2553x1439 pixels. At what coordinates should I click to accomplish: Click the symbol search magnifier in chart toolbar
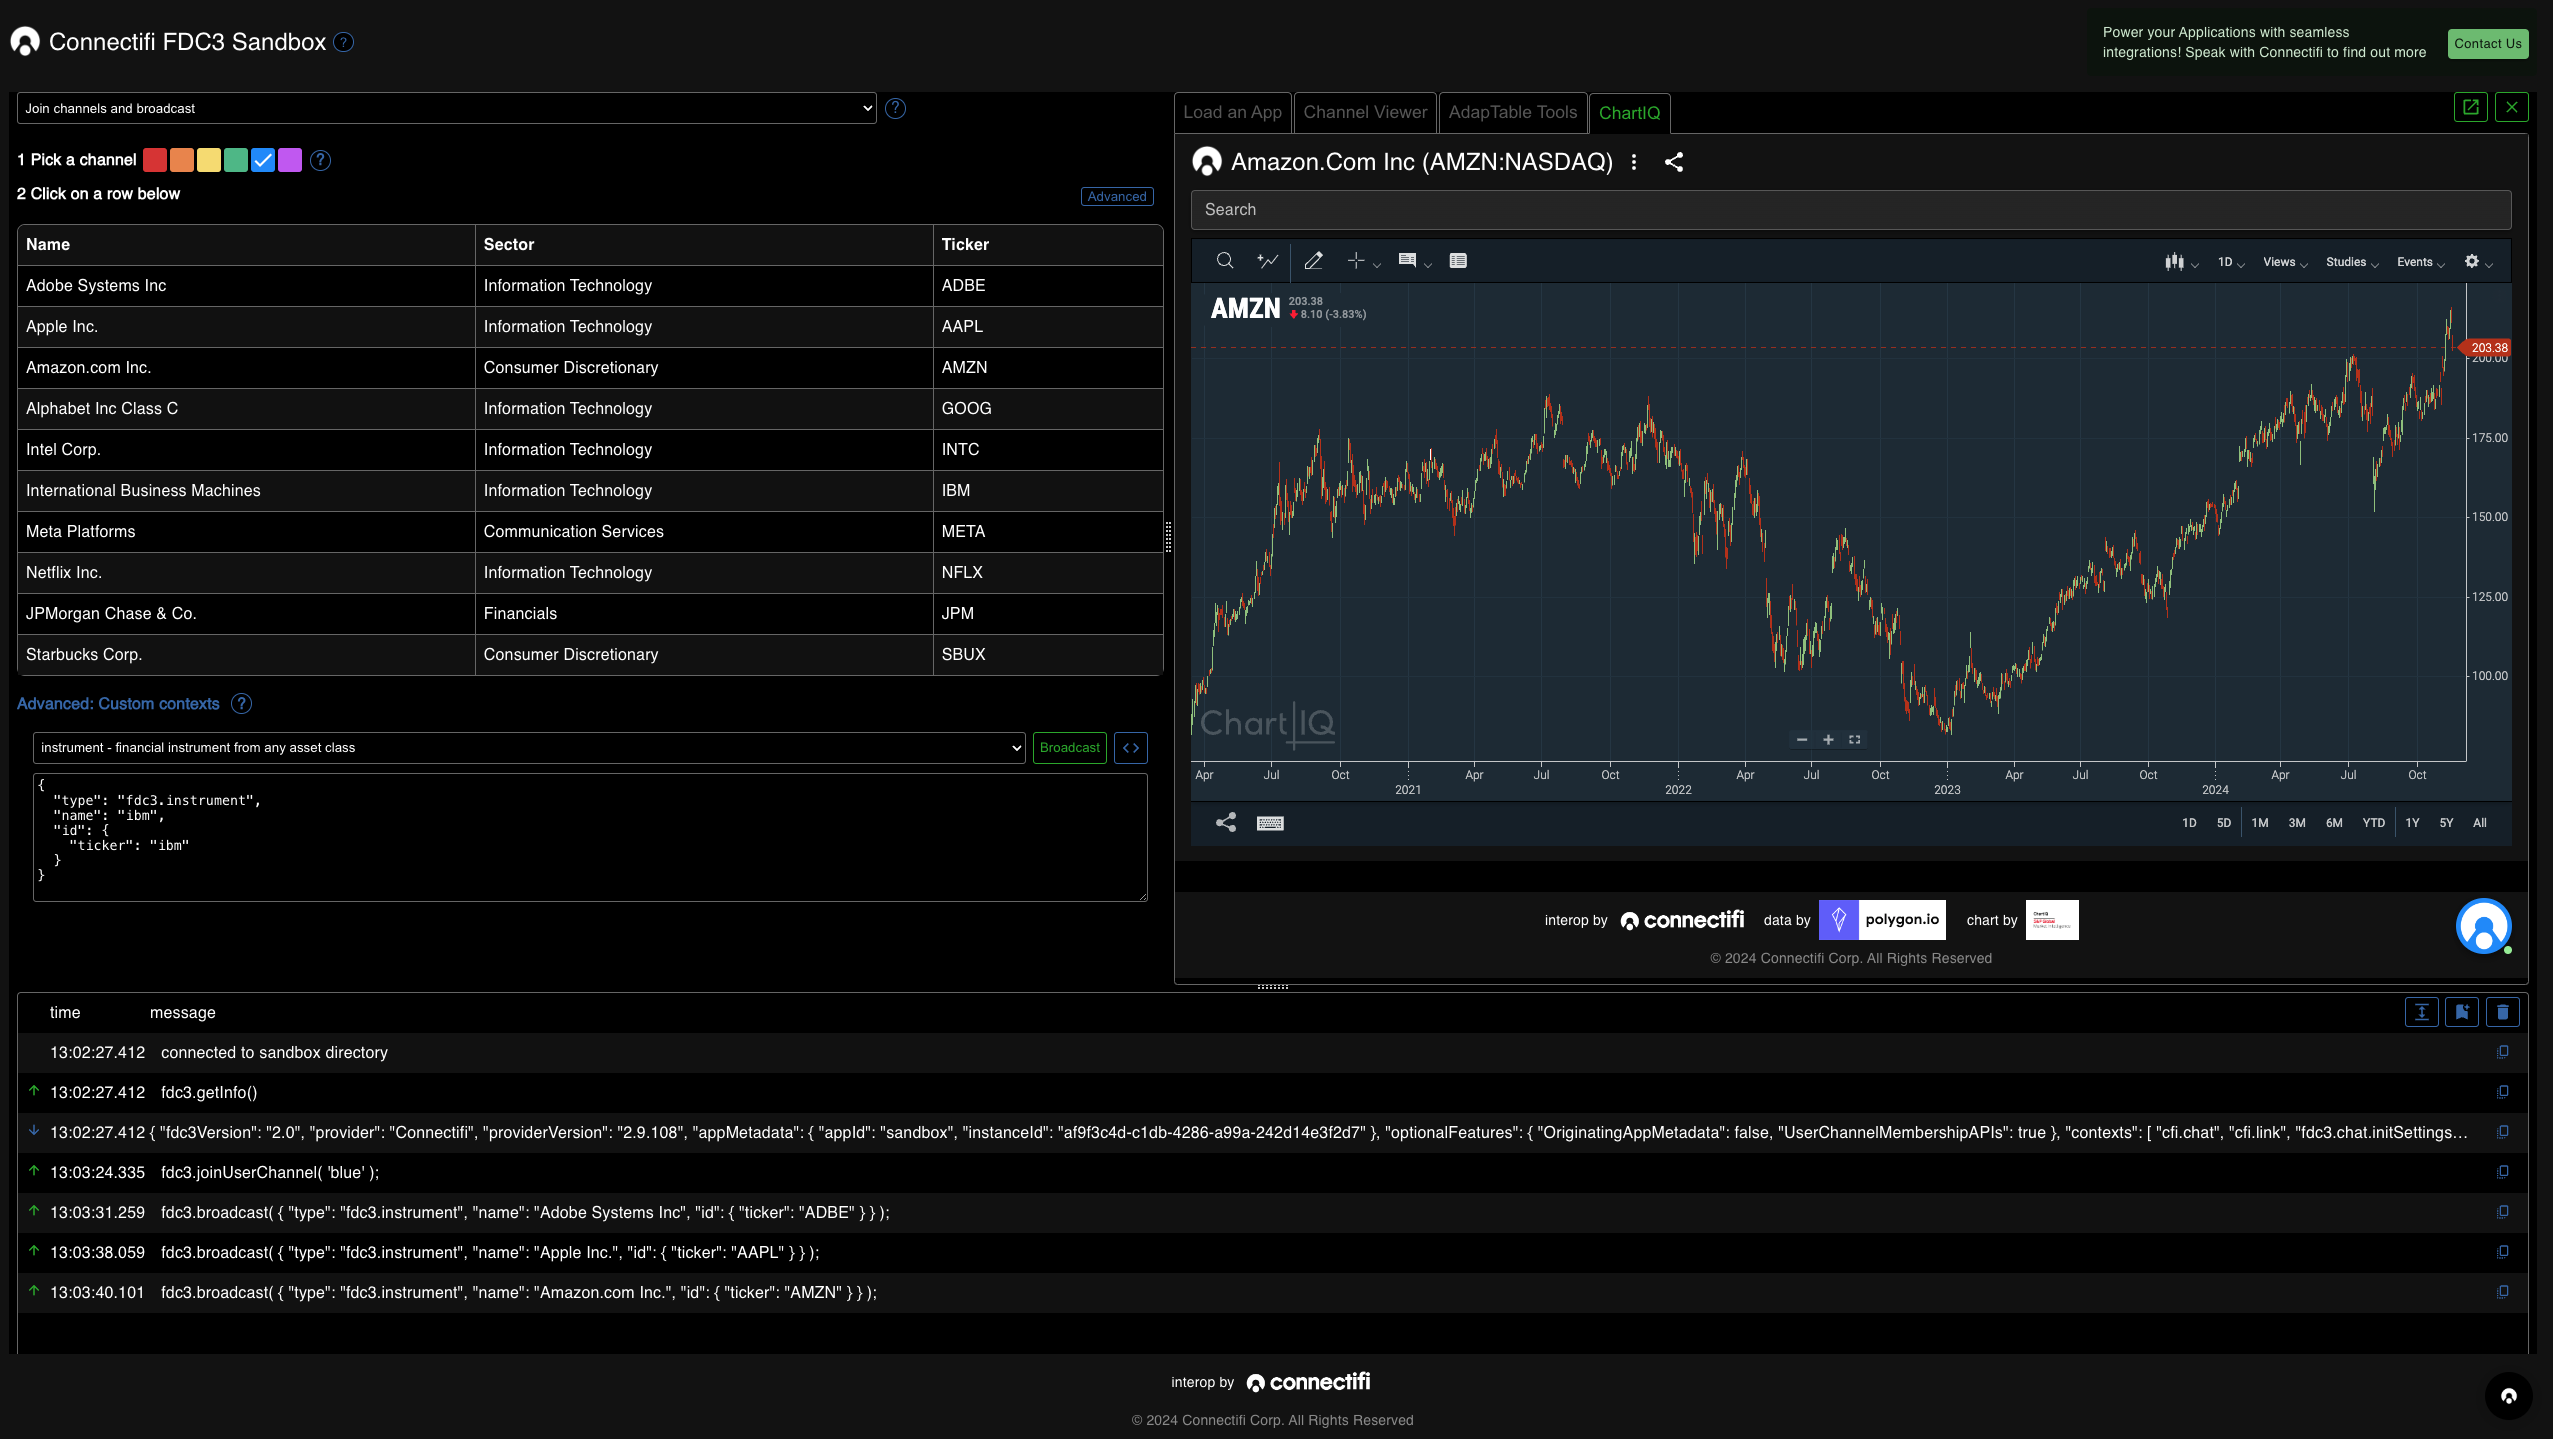[1224, 261]
